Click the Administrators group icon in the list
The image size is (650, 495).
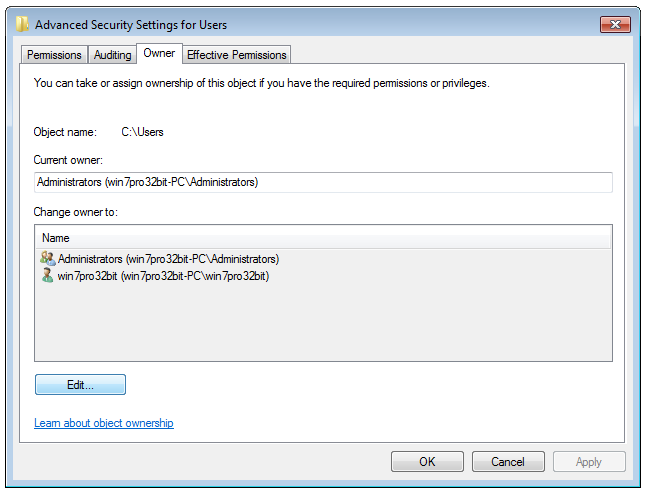pyautogui.click(x=47, y=259)
